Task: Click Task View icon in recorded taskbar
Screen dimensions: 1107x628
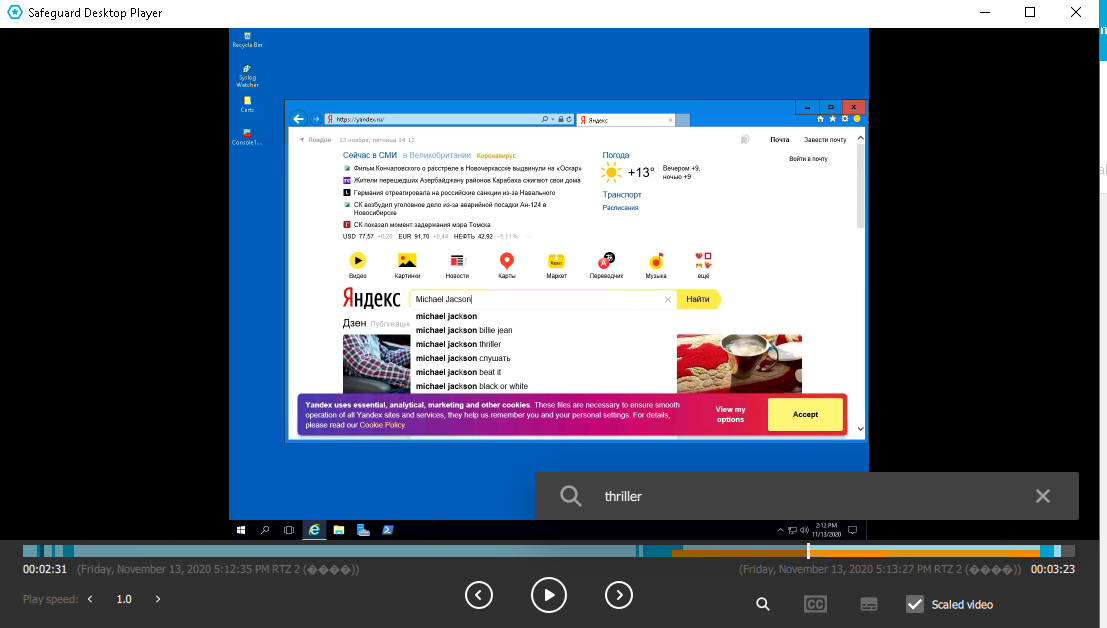Action: pos(289,530)
